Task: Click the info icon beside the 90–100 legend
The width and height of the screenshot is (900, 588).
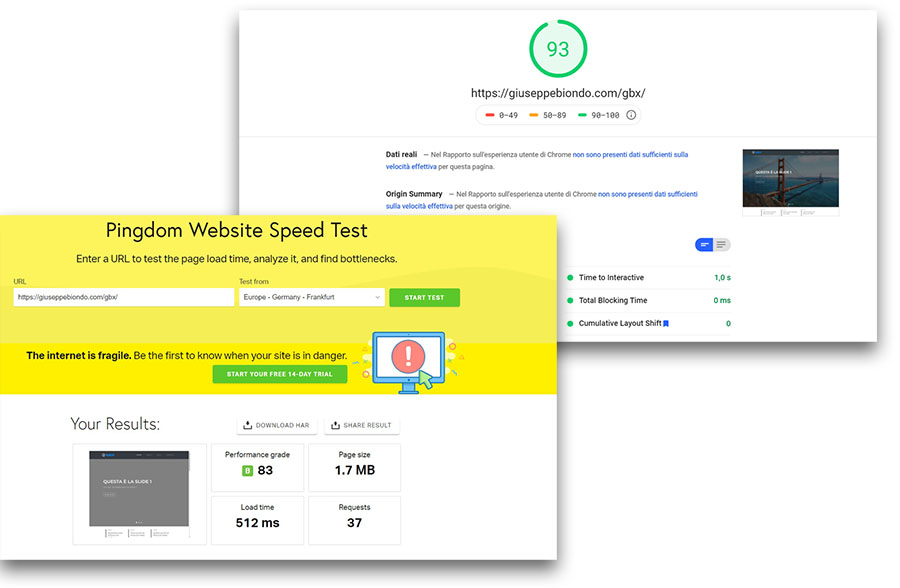Action: 631,115
